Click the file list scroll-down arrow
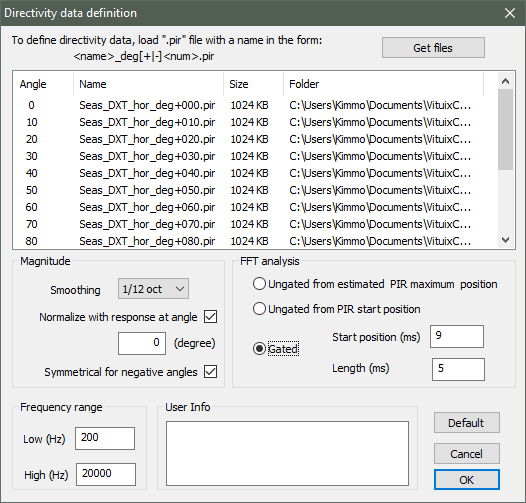This screenshot has height=503, width=526. click(x=506, y=240)
